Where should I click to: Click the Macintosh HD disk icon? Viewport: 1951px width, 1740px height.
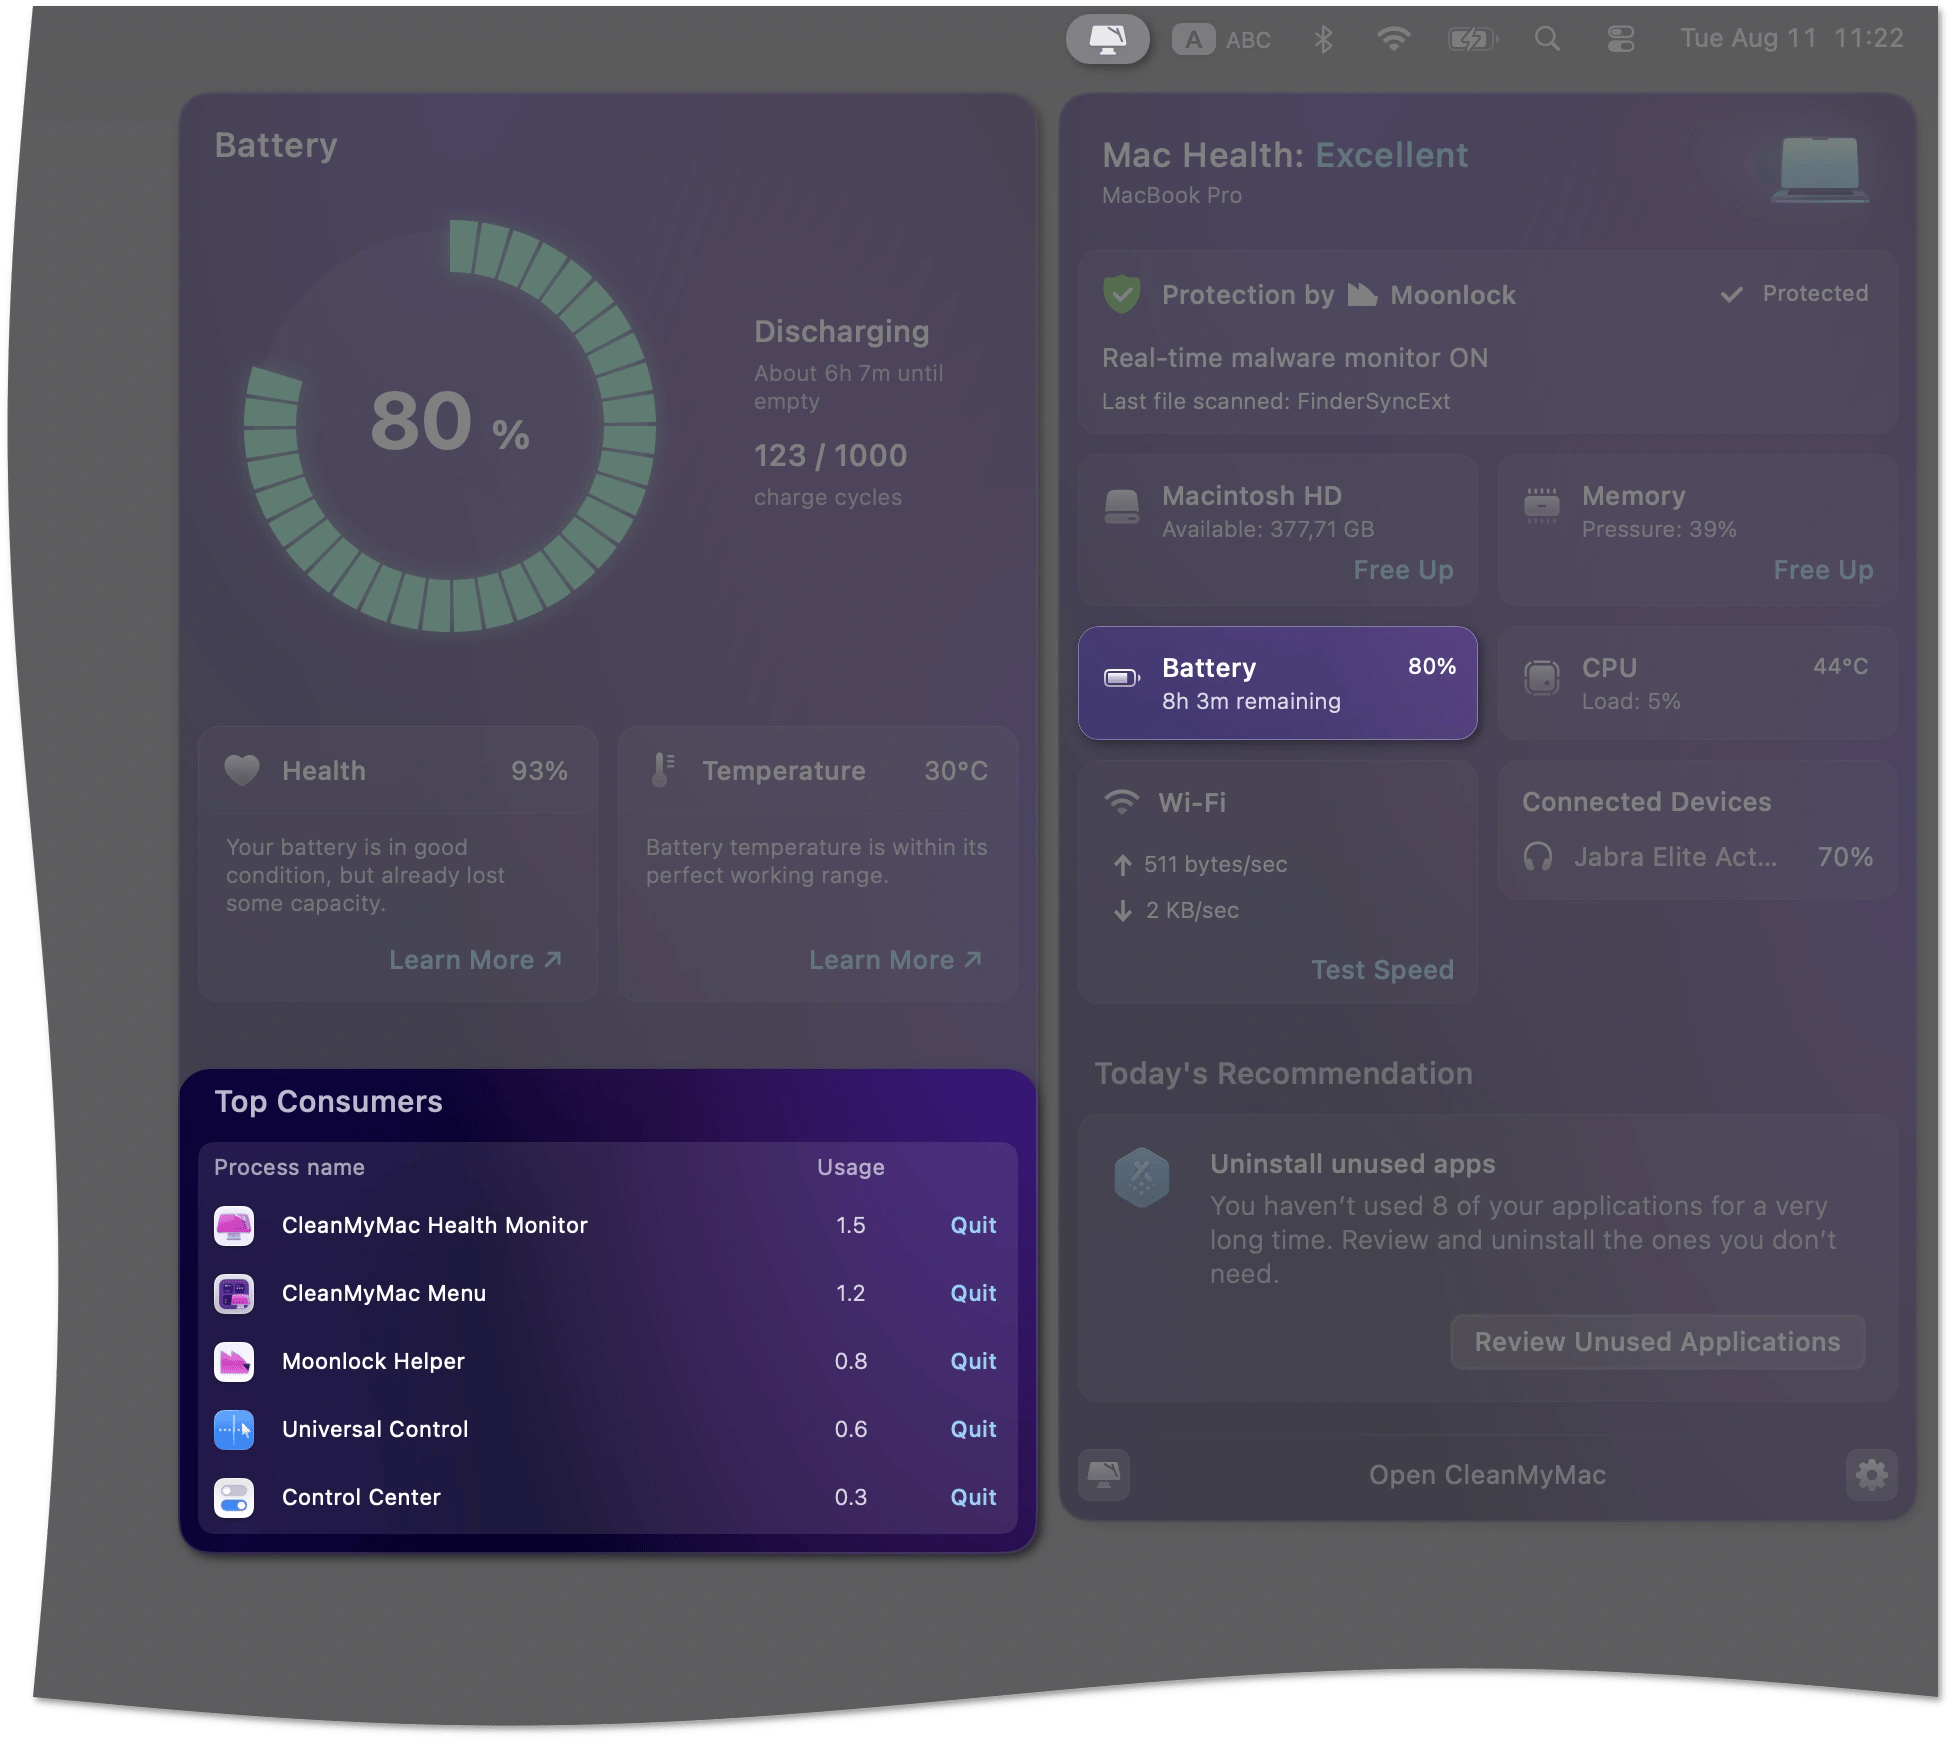pyautogui.click(x=1122, y=507)
